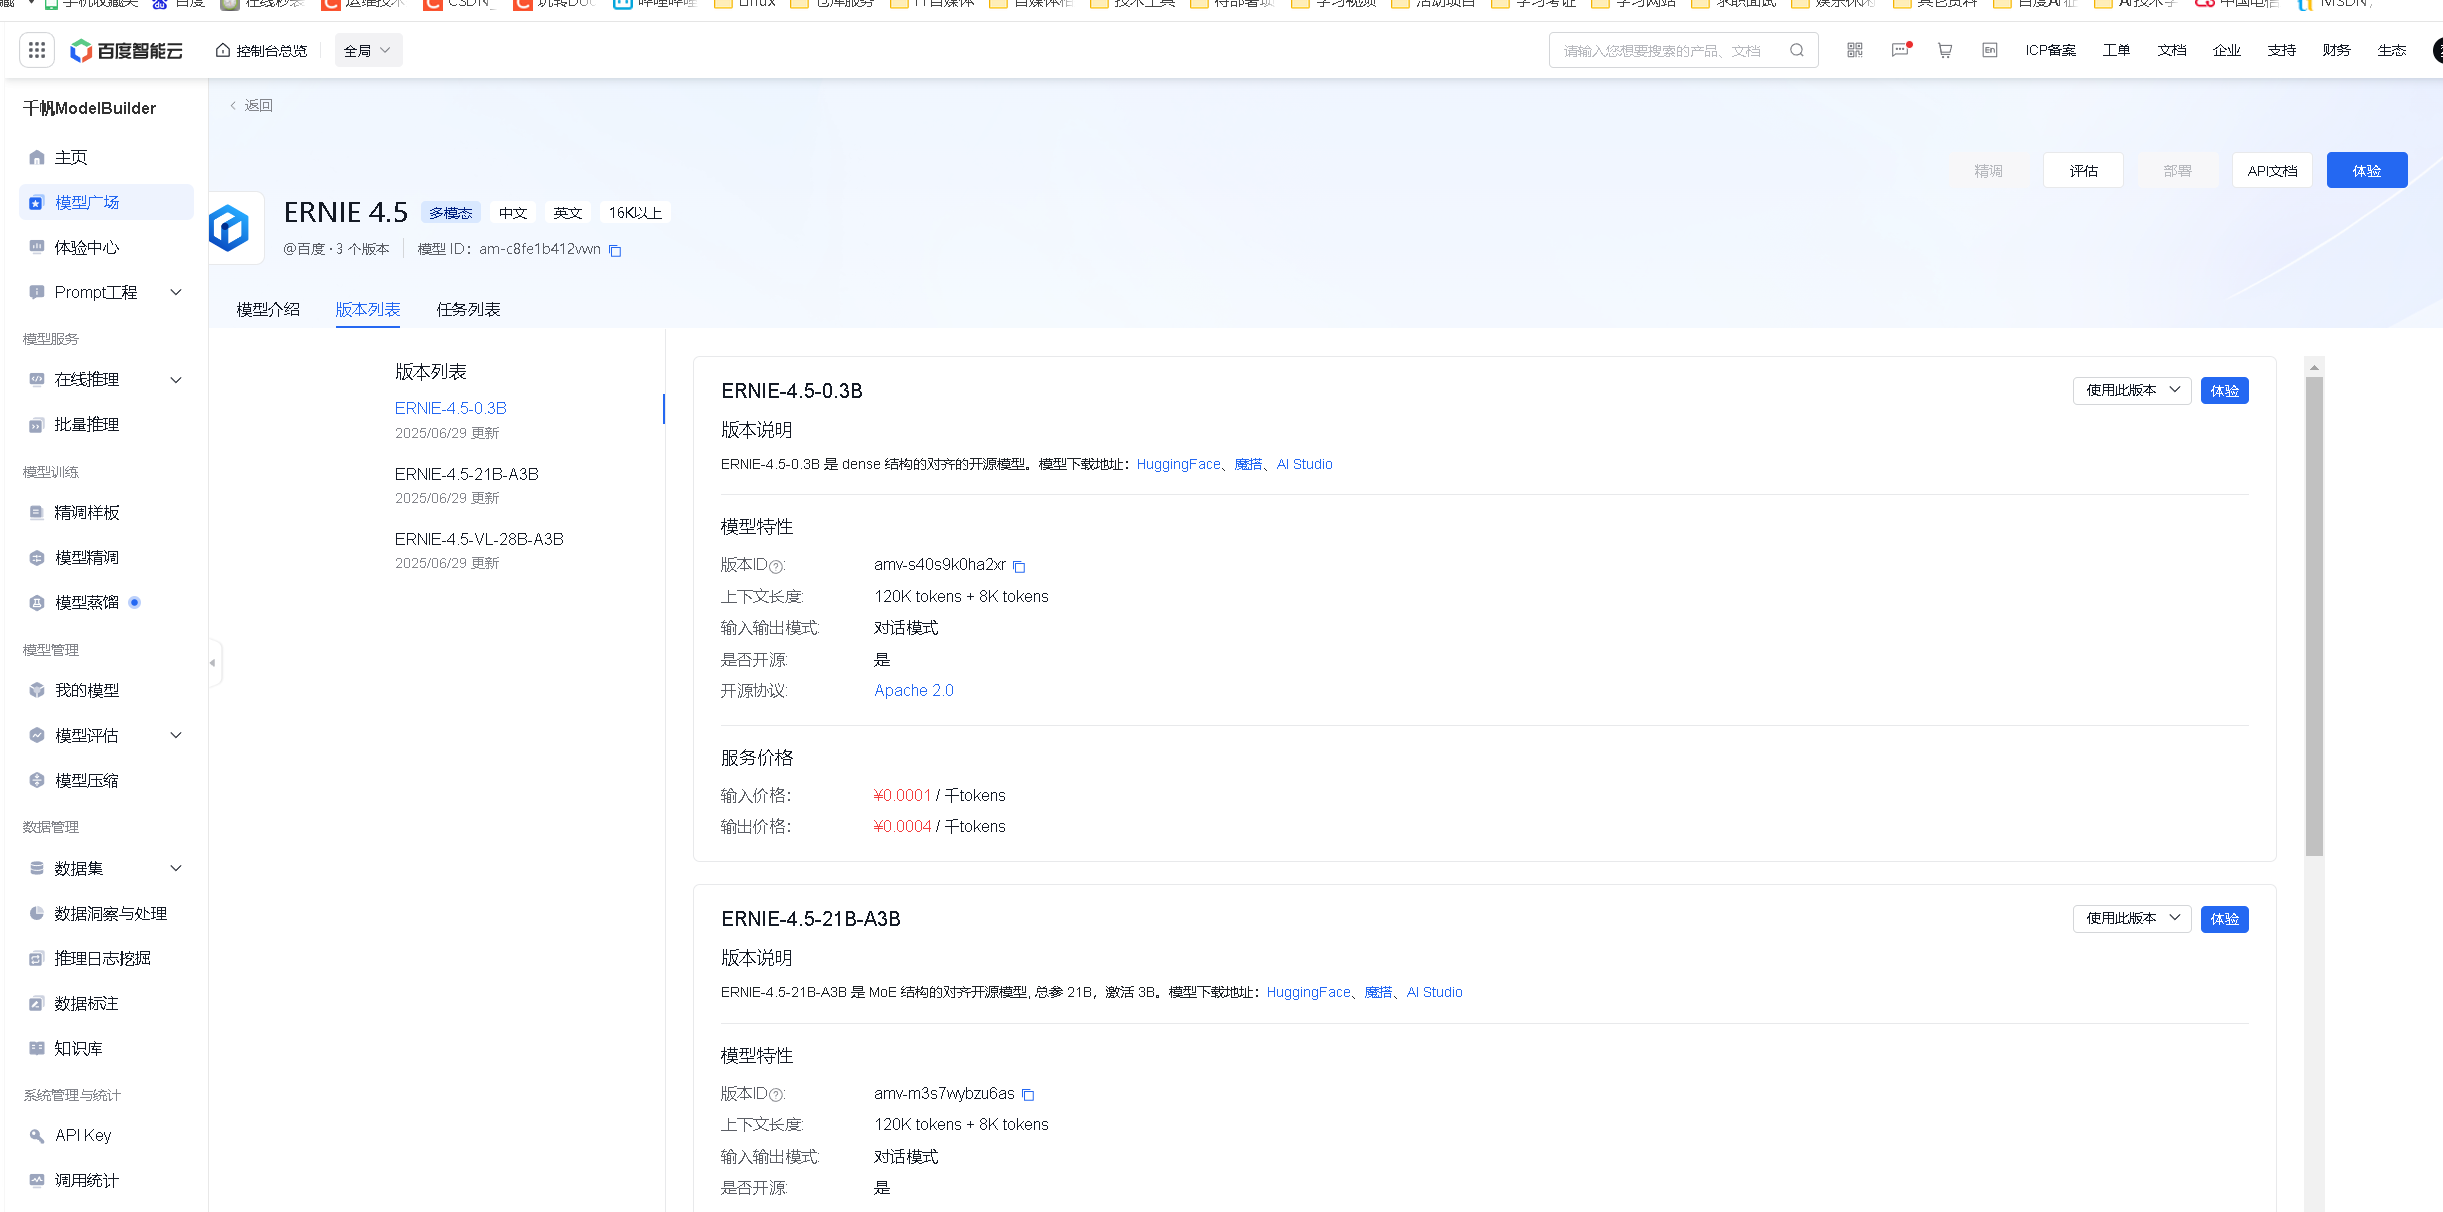2443x1212 pixels.
Task: Open AI Studio link for ERNIE-4.5-0.3B
Action: 1304,464
